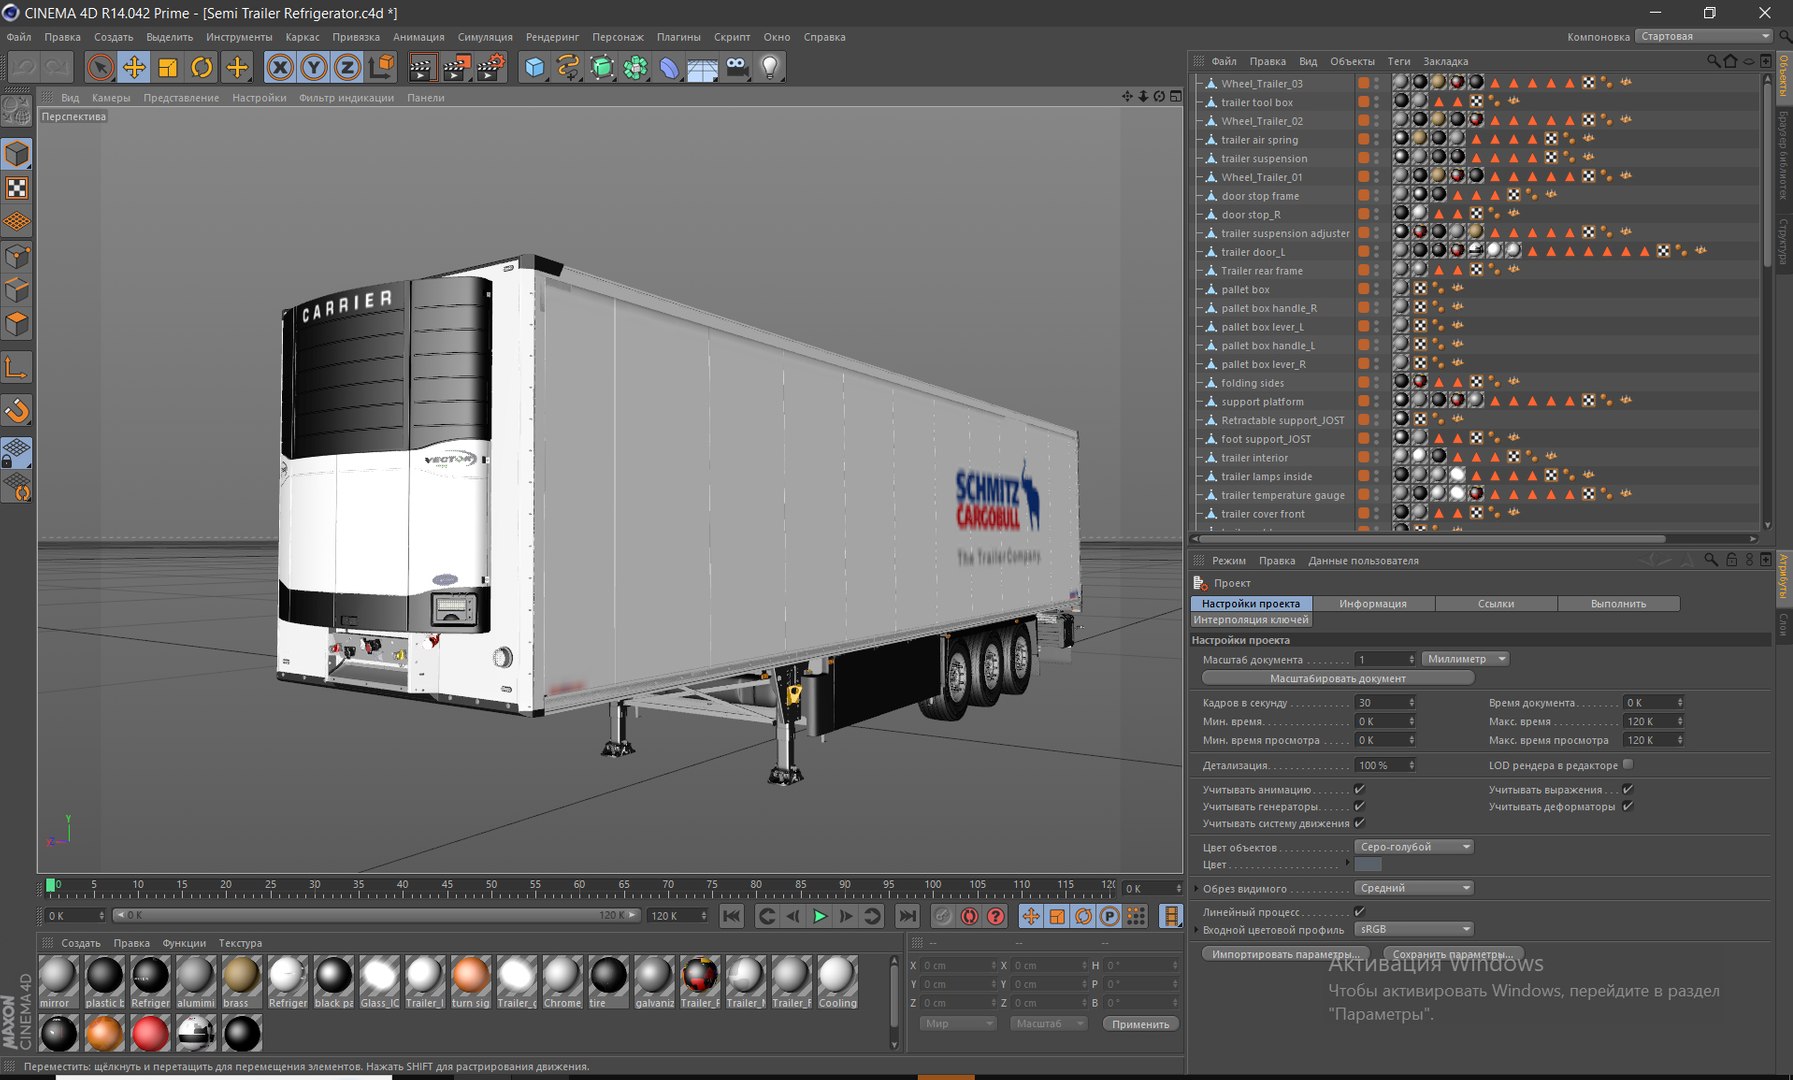Add a cube primitive object

pos(535,67)
